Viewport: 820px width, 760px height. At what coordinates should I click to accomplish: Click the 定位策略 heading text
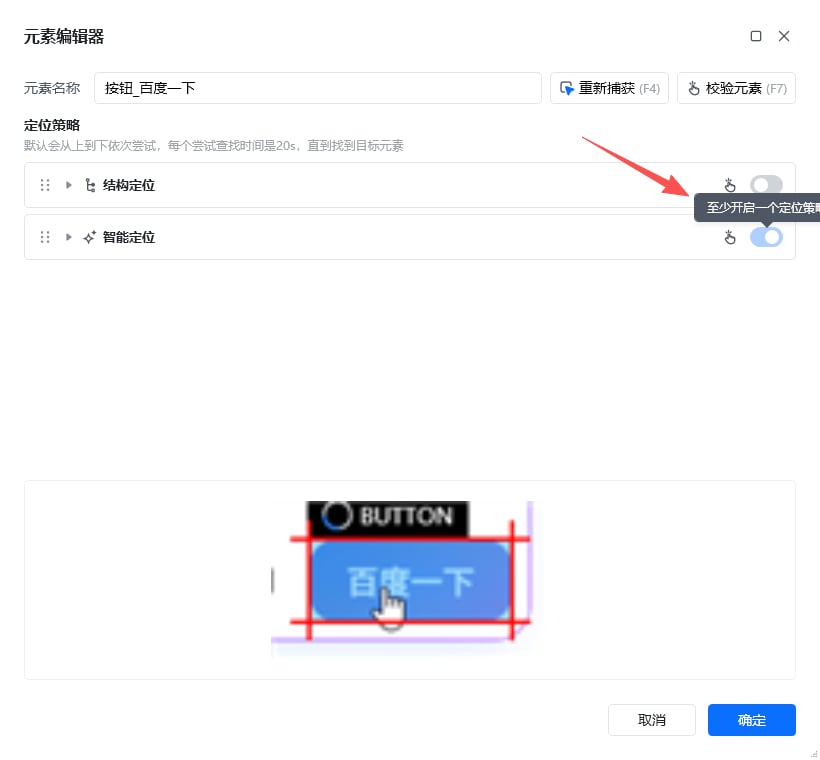[x=52, y=125]
